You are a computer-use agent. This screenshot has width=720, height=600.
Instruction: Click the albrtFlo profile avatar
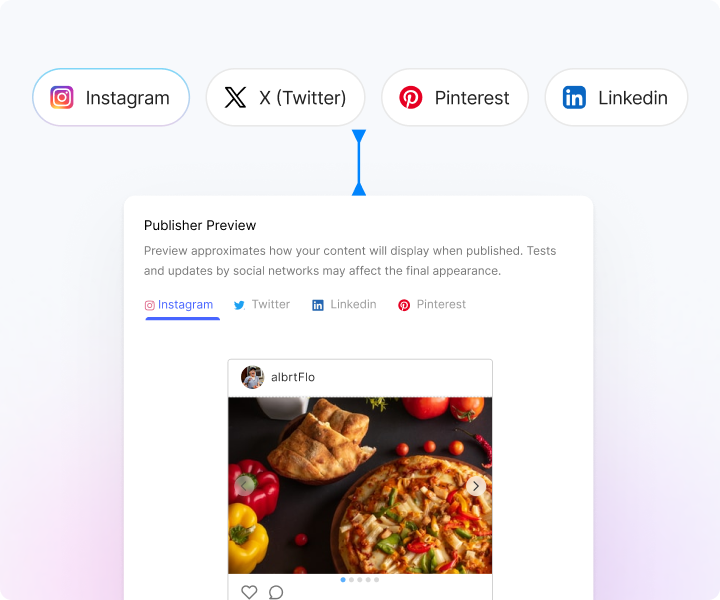[253, 377]
